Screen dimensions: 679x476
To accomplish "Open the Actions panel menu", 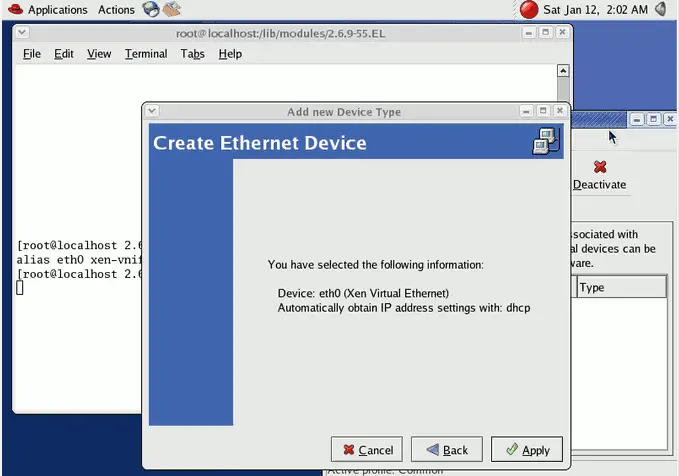I will [116, 10].
